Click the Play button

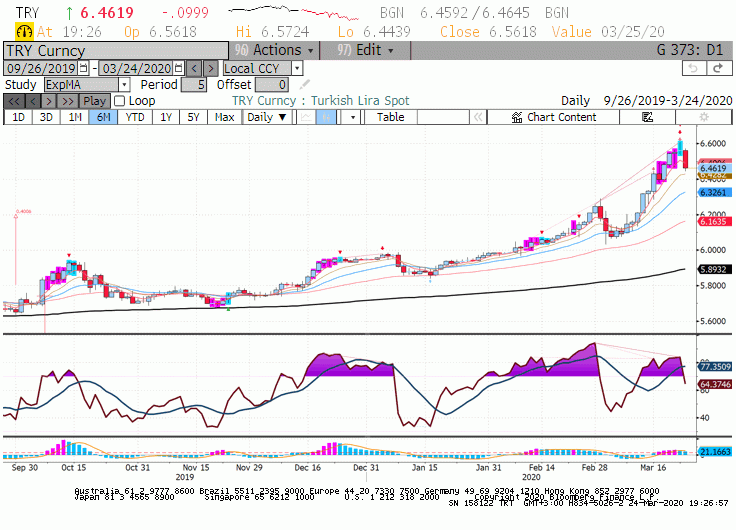click(x=94, y=101)
